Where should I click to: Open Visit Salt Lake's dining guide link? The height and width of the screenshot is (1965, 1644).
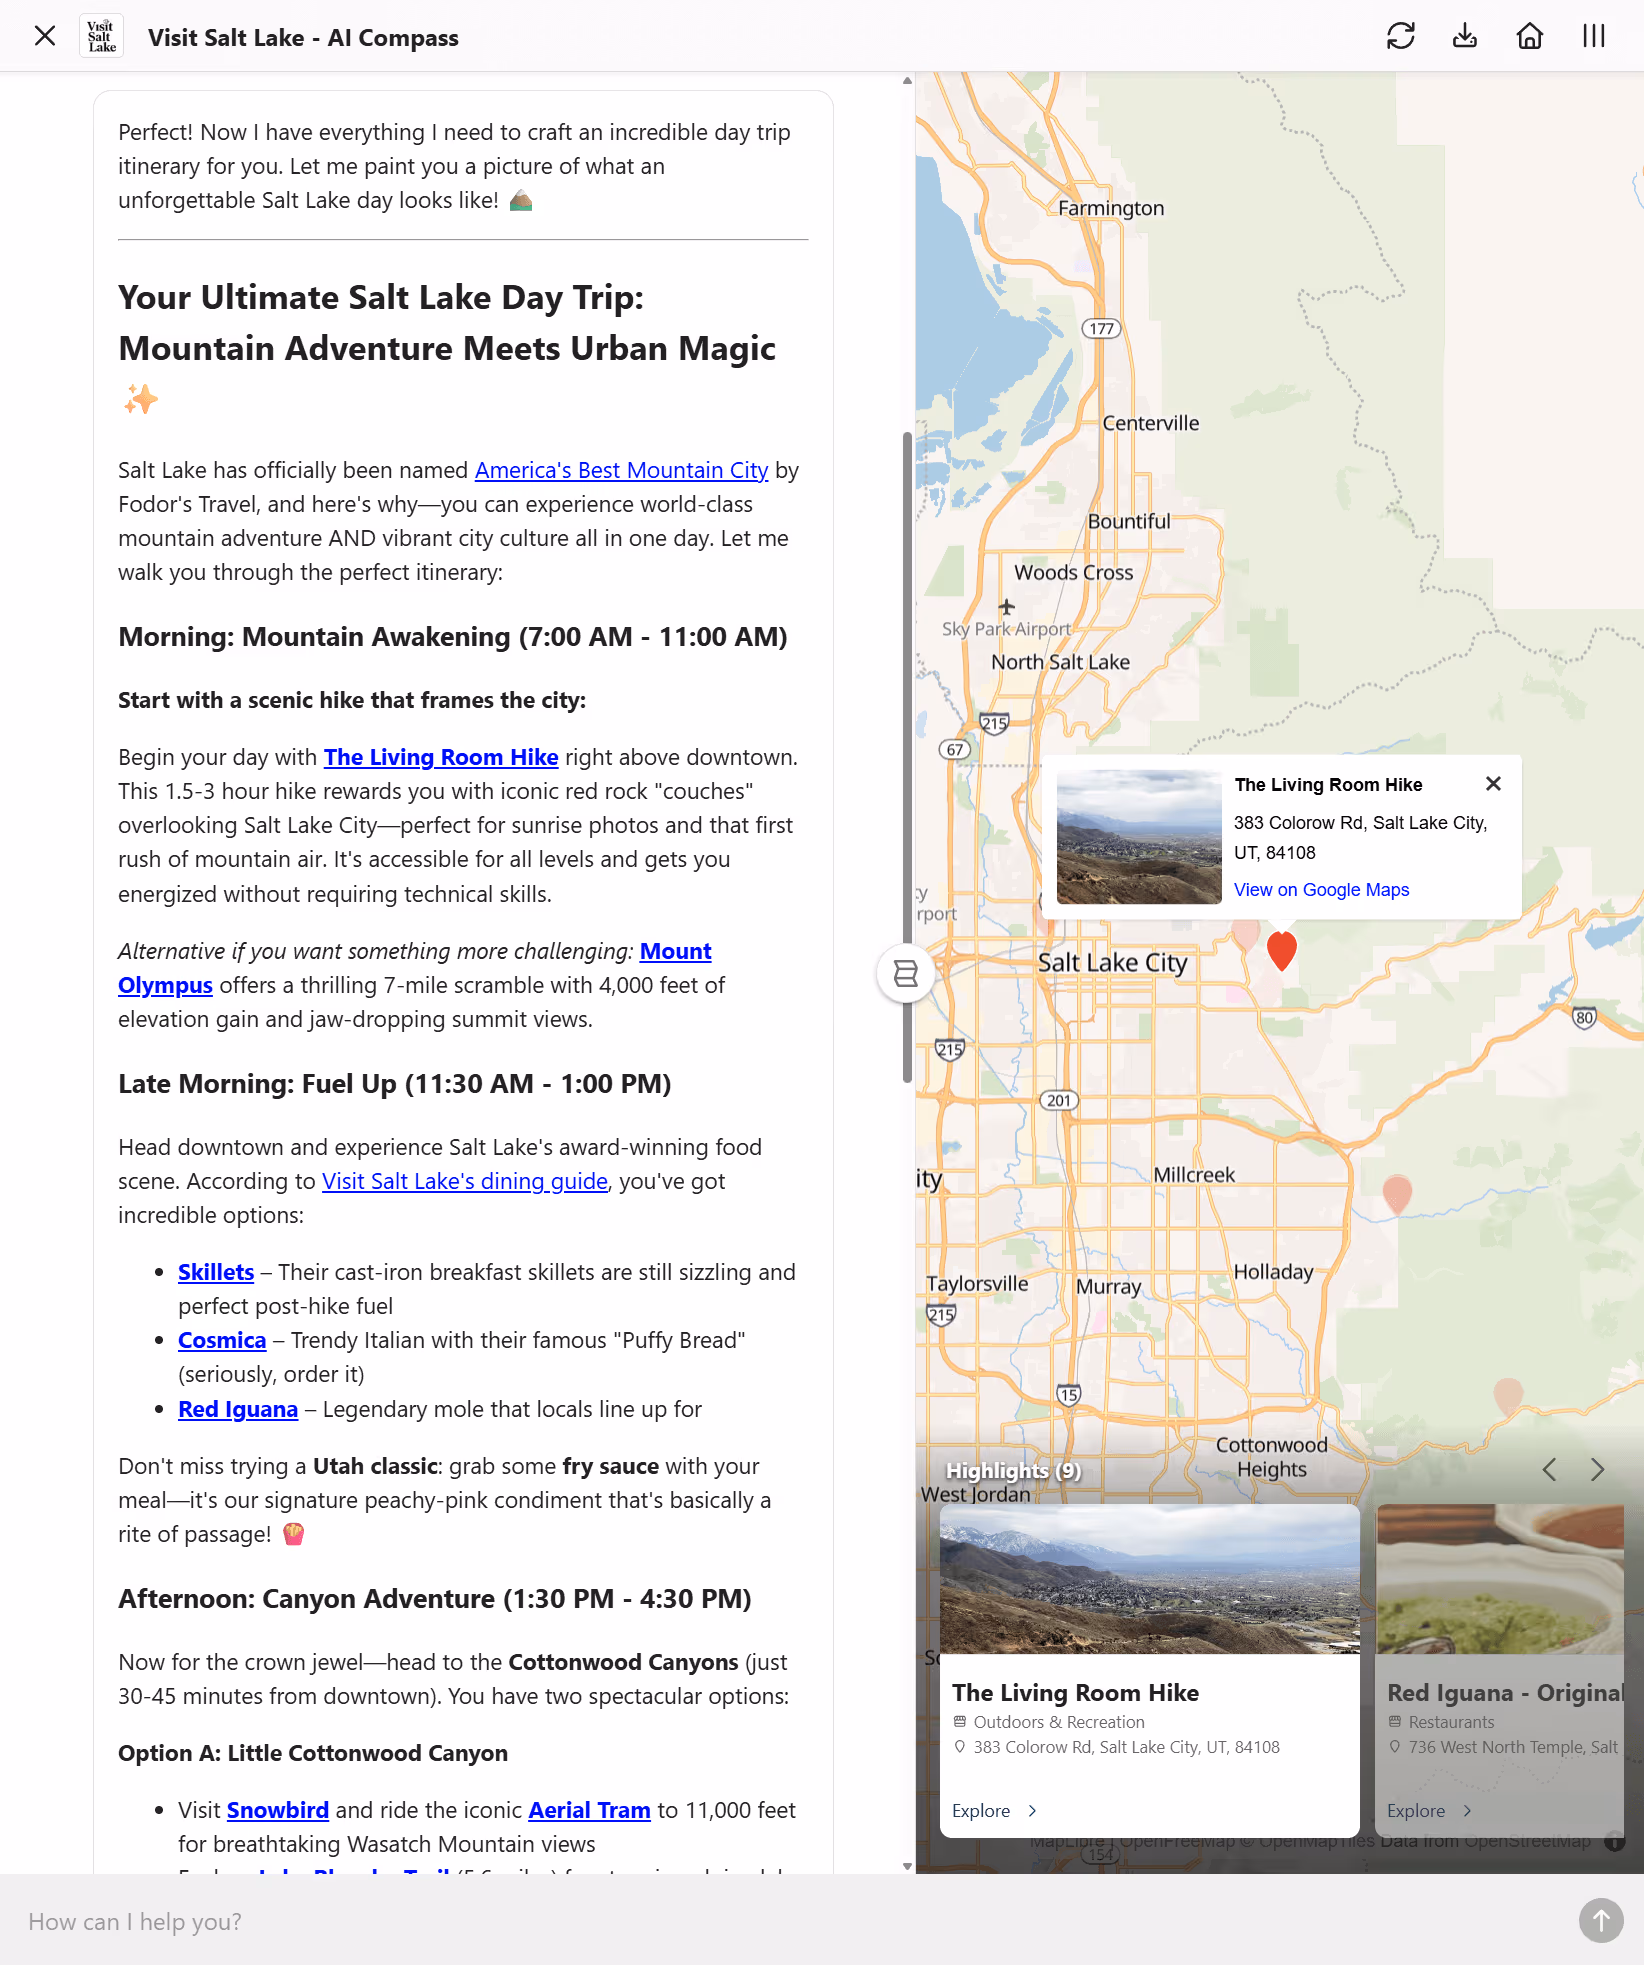click(464, 1181)
